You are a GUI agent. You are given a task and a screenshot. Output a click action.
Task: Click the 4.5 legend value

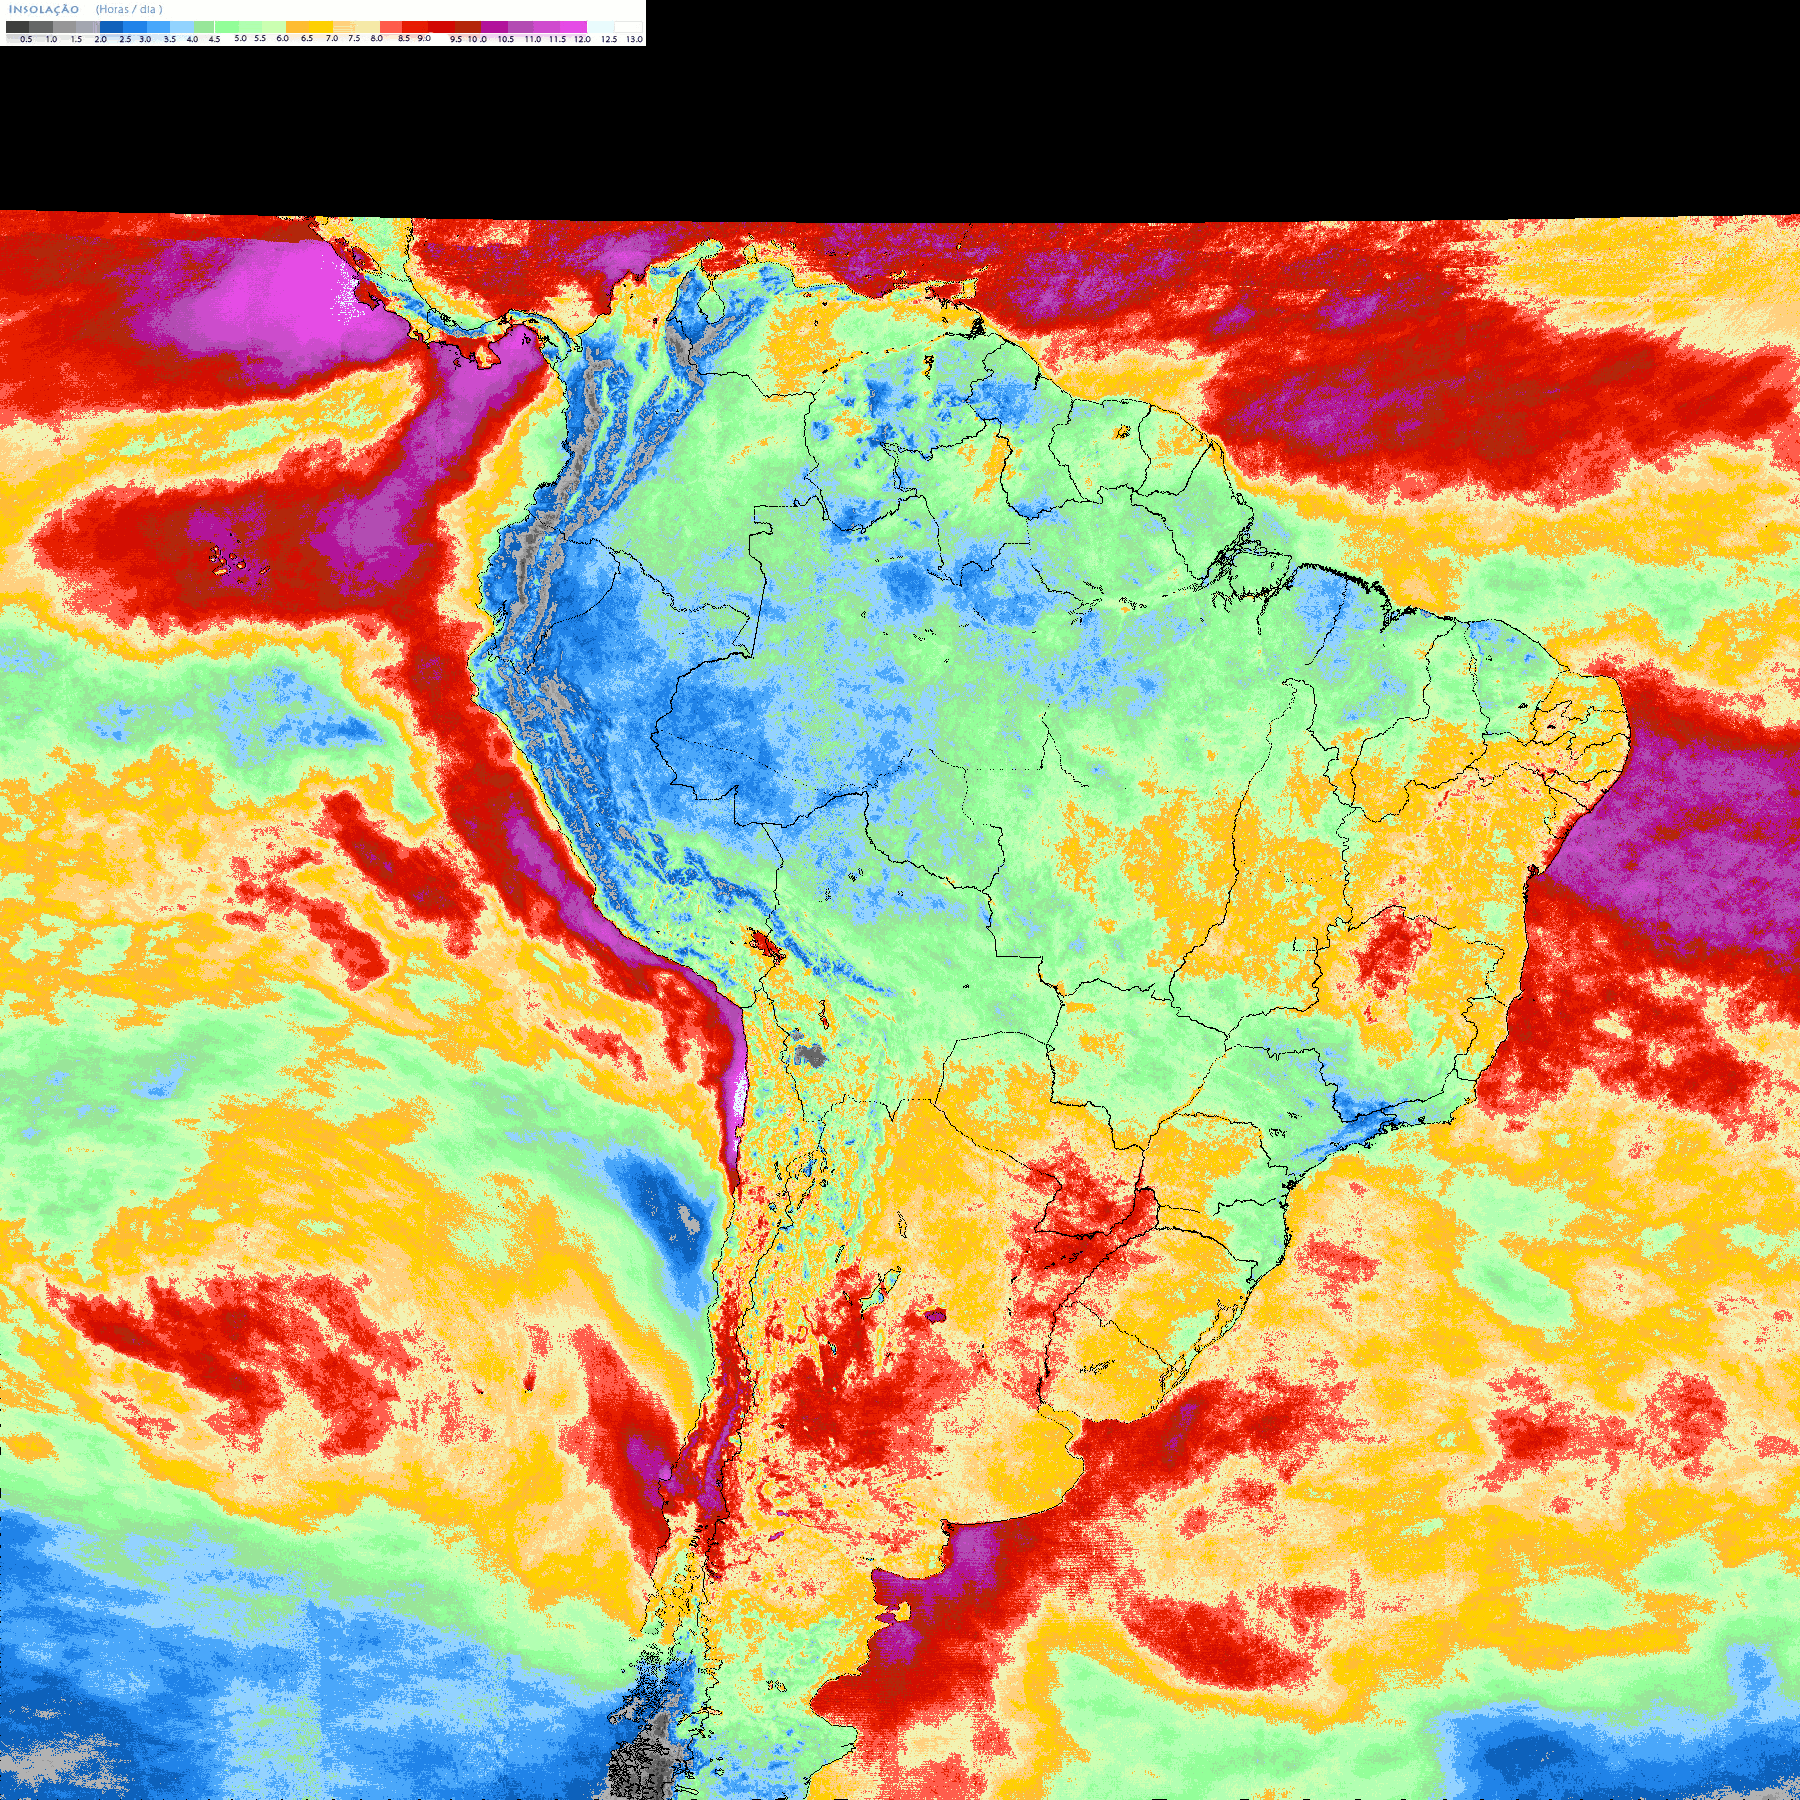click(214, 39)
